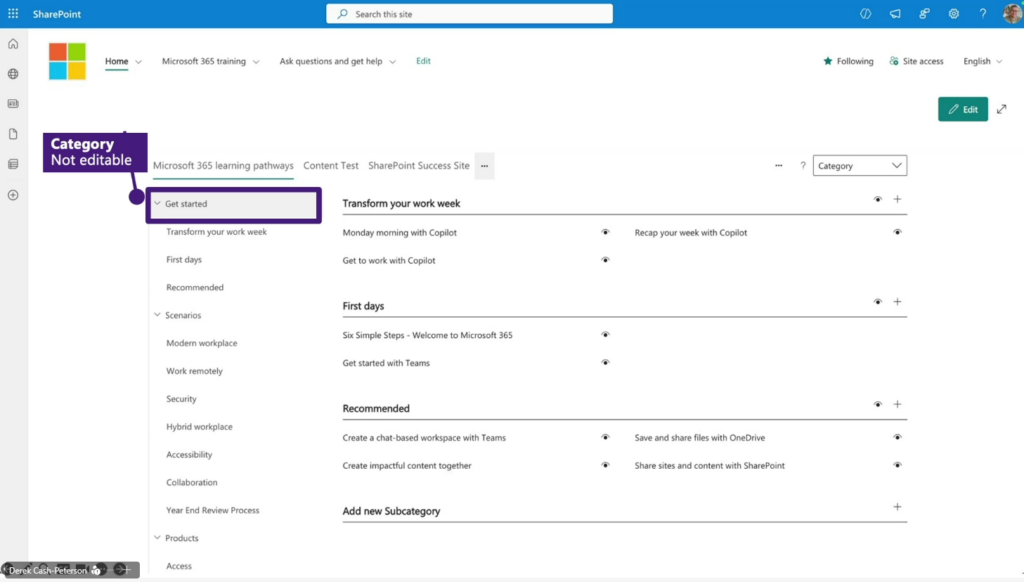Toggle visibility of Monday morning with Copilot
Viewport: 1024px width, 582px height.
pyautogui.click(x=605, y=232)
